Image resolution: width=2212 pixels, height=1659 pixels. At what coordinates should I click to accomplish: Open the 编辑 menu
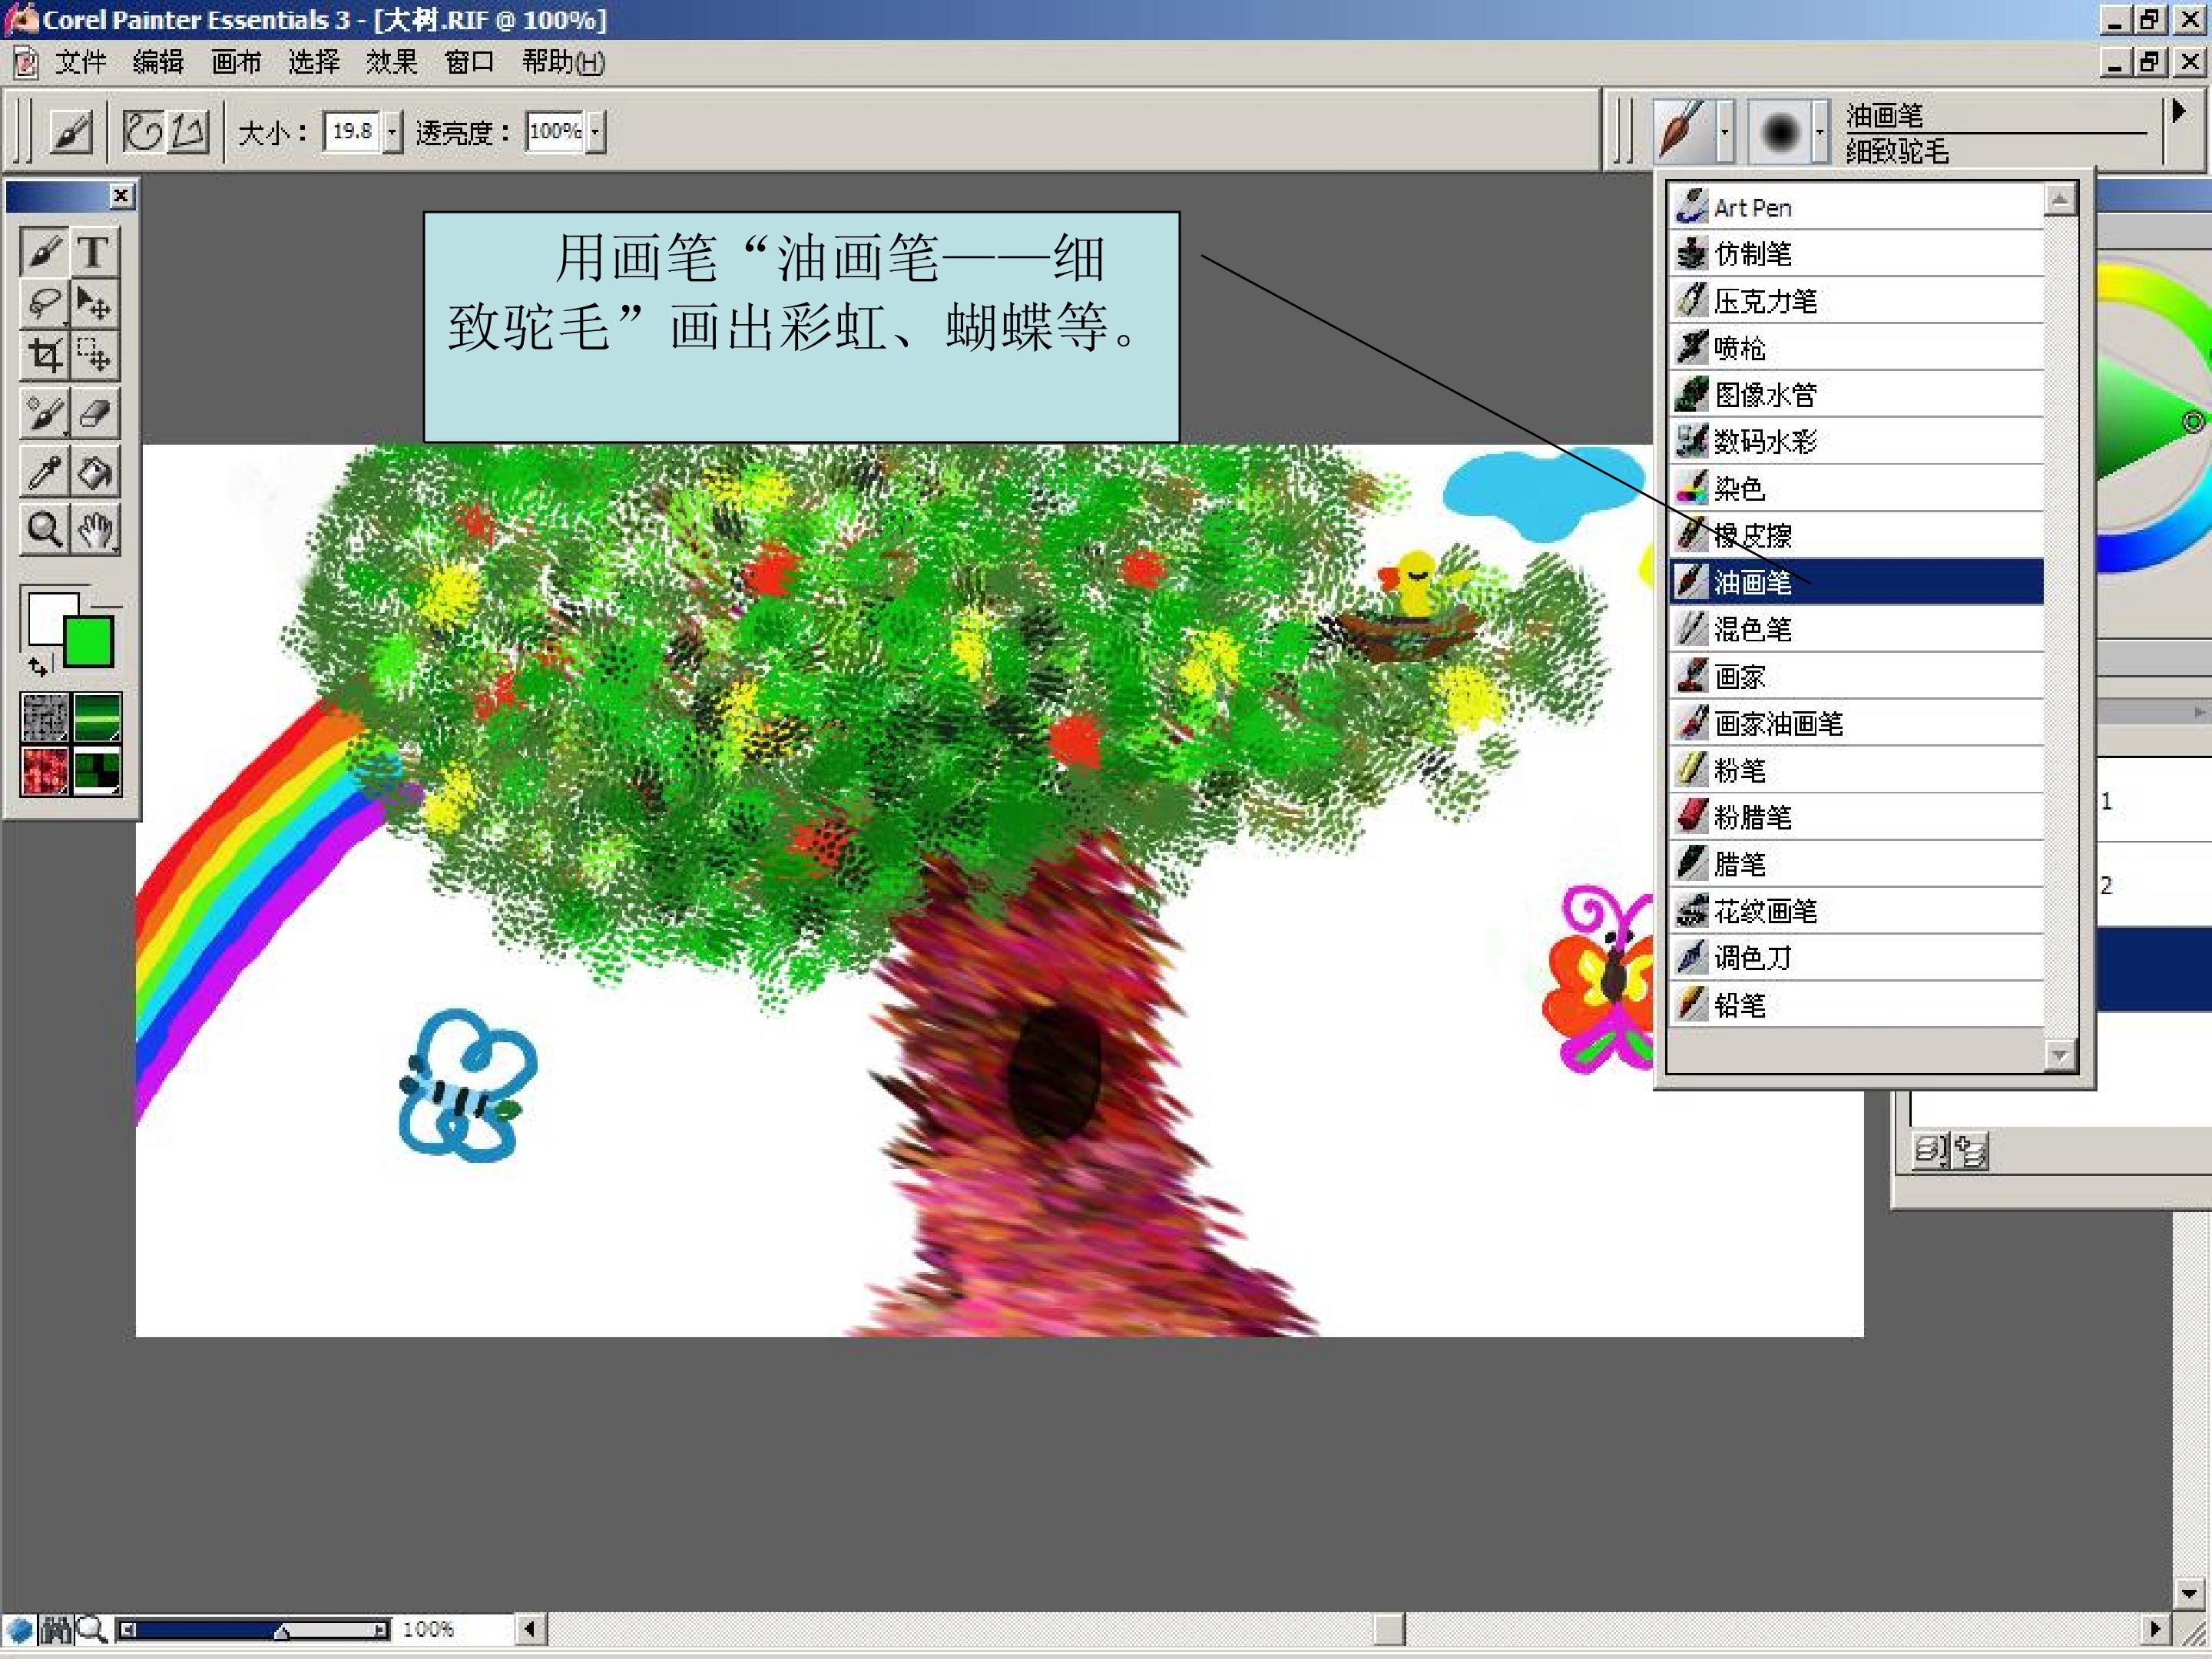[x=158, y=62]
